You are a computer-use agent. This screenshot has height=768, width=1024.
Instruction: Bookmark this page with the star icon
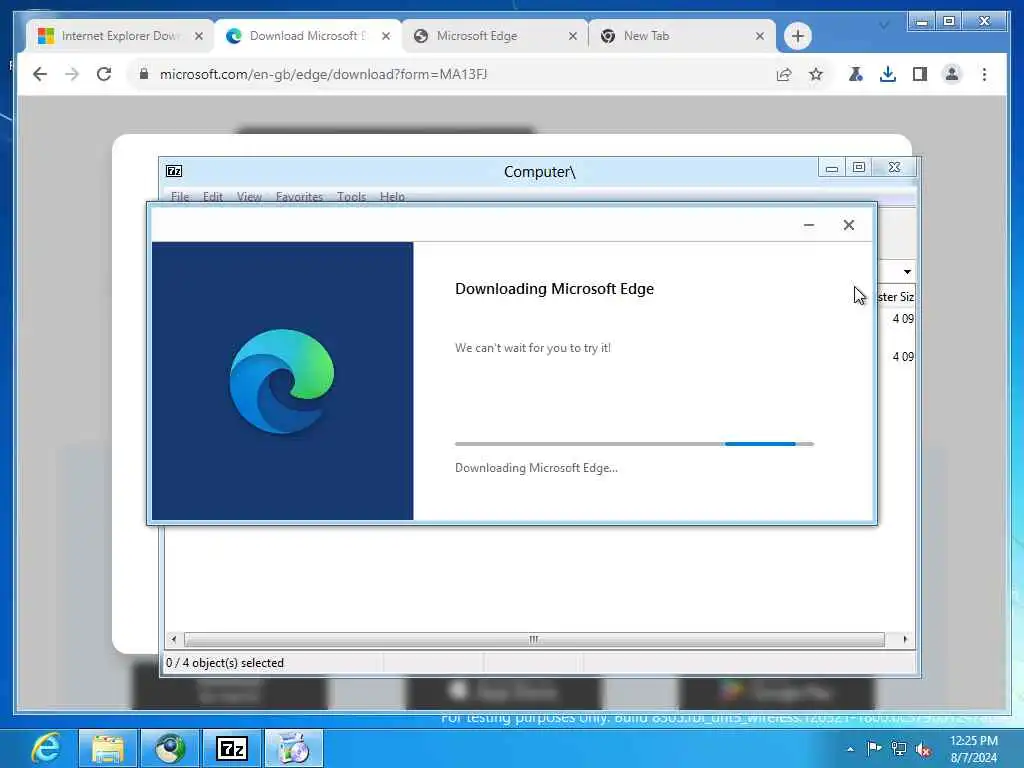point(816,74)
